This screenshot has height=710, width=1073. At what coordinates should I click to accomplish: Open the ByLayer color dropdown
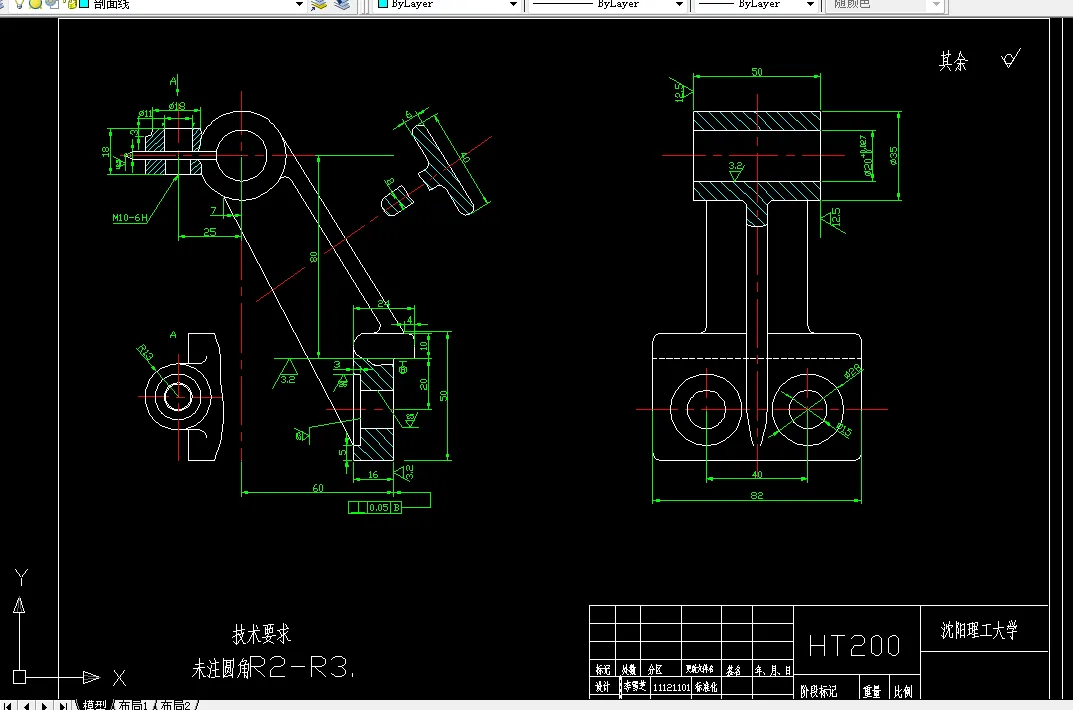[x=513, y=4]
